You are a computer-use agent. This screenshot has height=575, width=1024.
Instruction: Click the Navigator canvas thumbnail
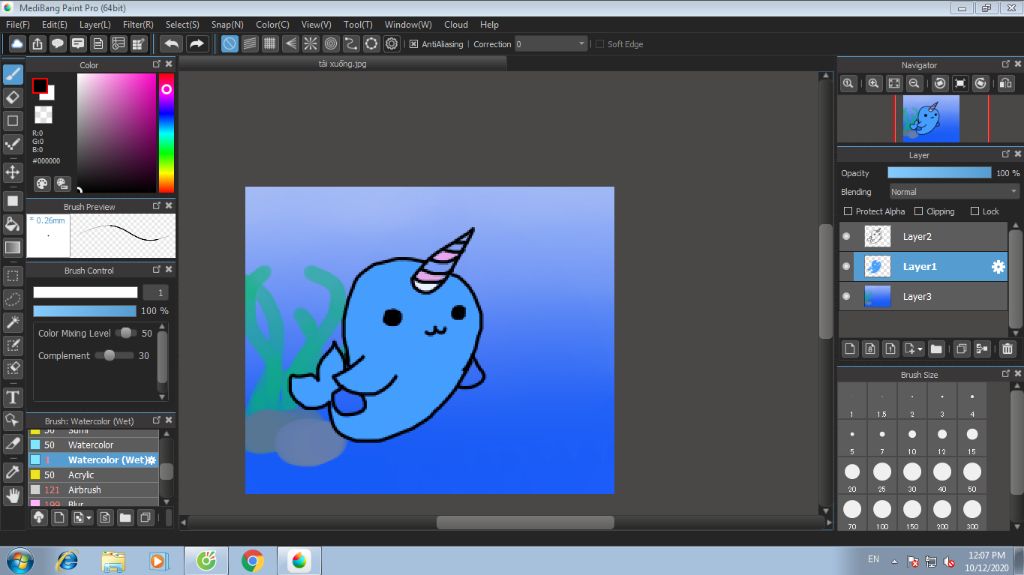click(931, 118)
